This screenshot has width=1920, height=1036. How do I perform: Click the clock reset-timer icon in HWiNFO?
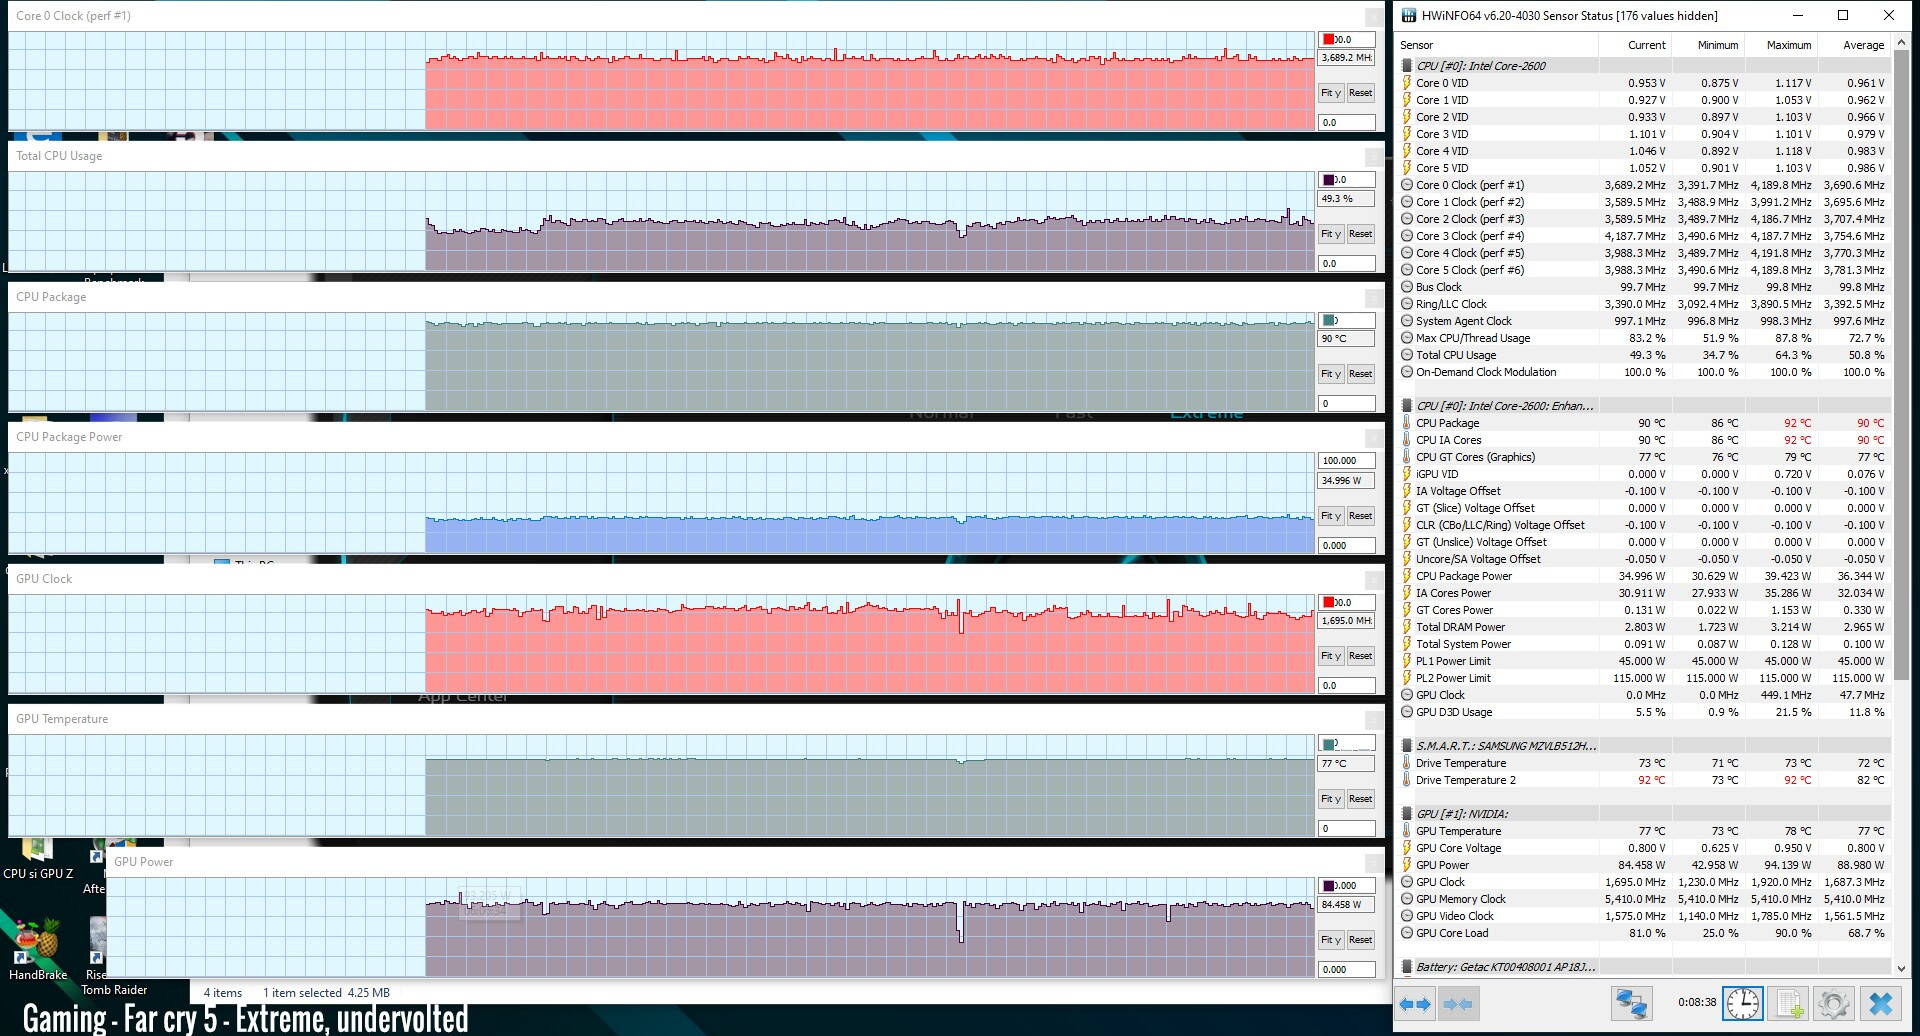[x=1743, y=1003]
